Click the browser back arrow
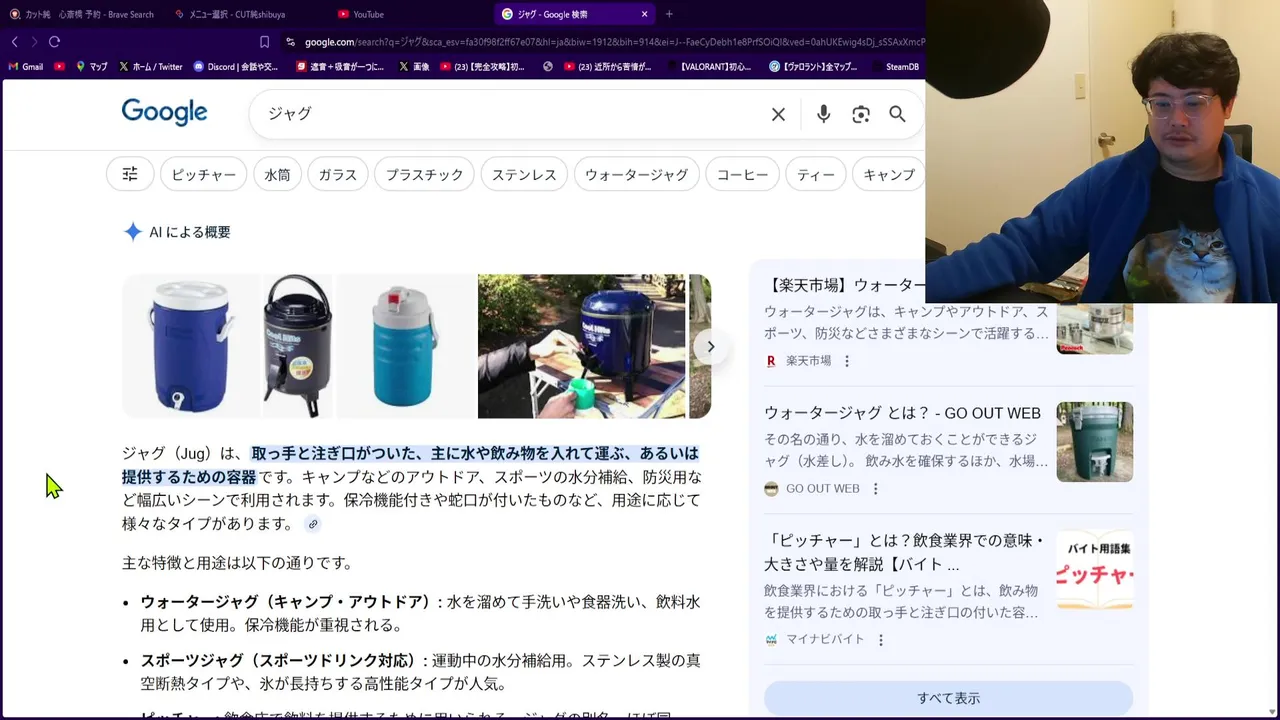This screenshot has width=1280, height=720. pos(15,42)
